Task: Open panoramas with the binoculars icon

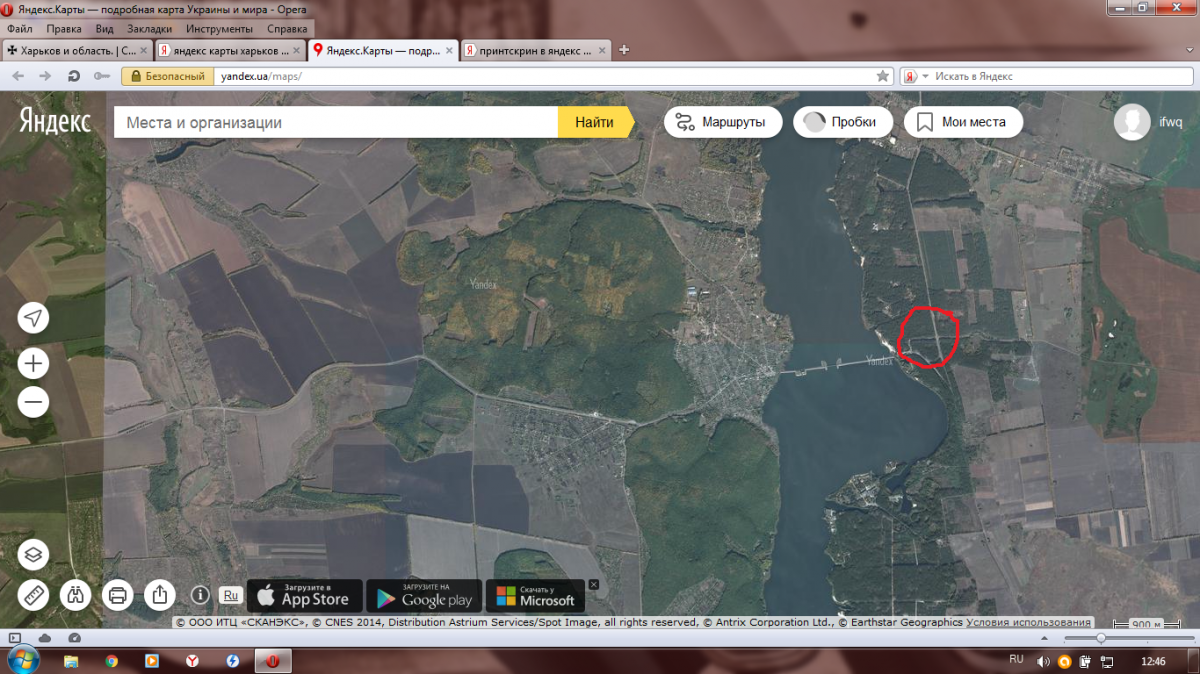Action: (75, 595)
